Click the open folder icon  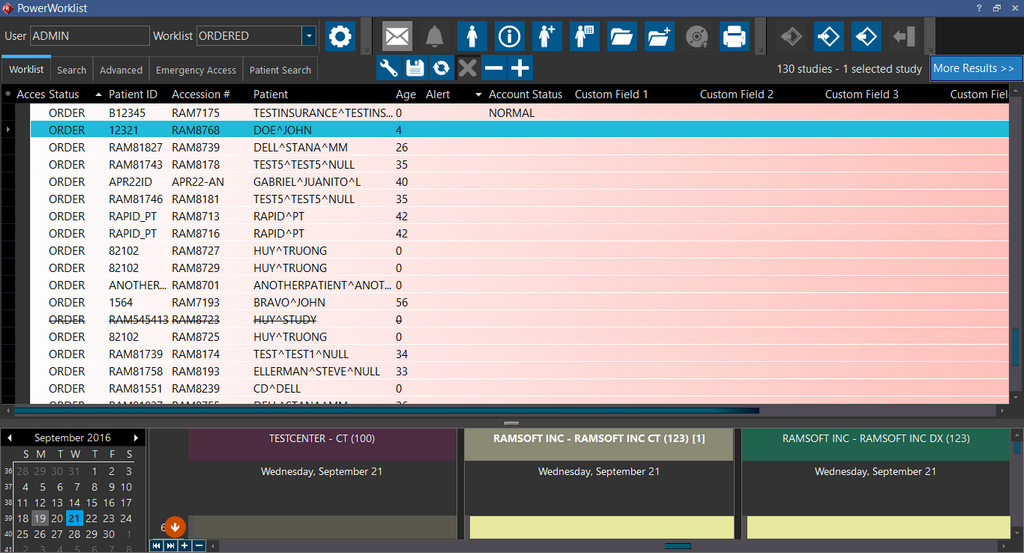621,37
